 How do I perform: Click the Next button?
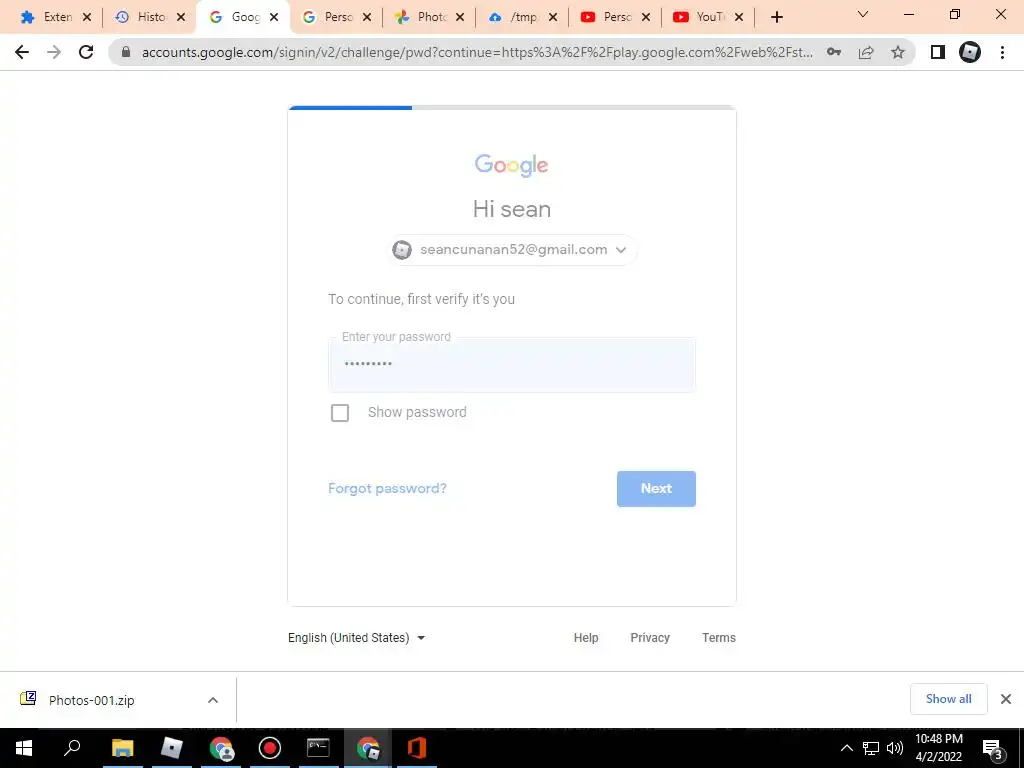(x=656, y=488)
